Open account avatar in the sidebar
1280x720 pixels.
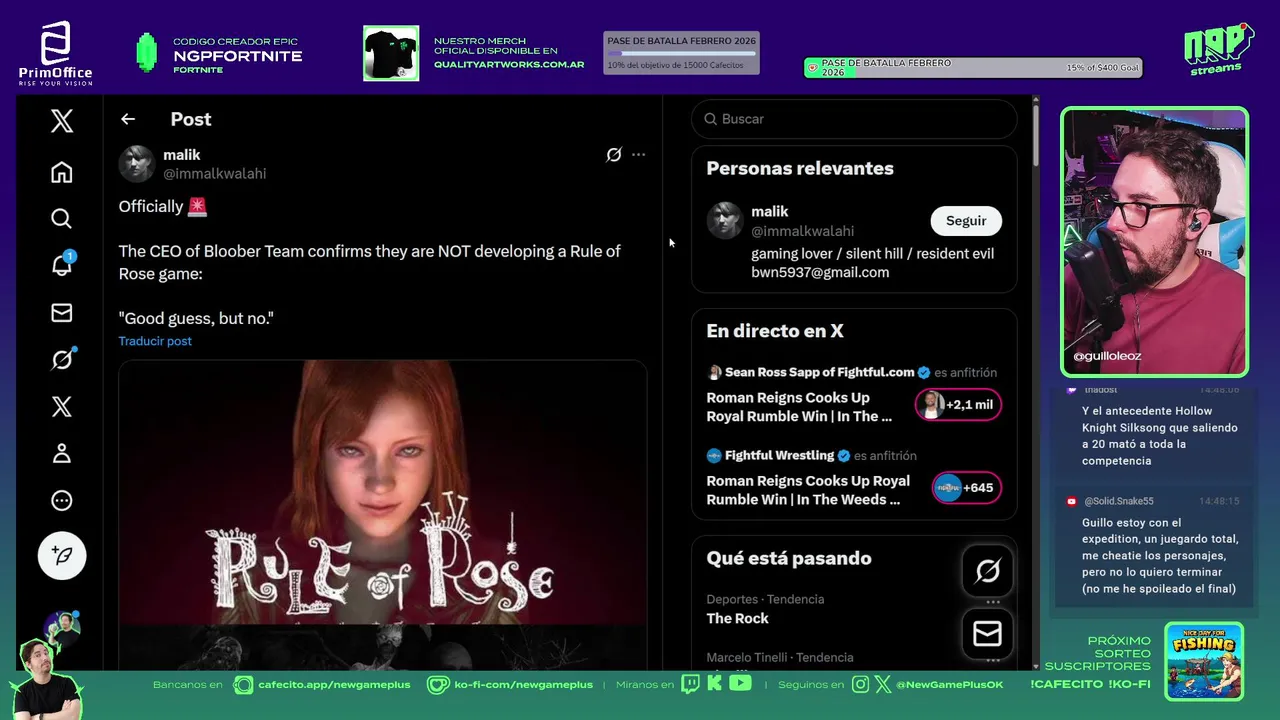[x=62, y=628]
